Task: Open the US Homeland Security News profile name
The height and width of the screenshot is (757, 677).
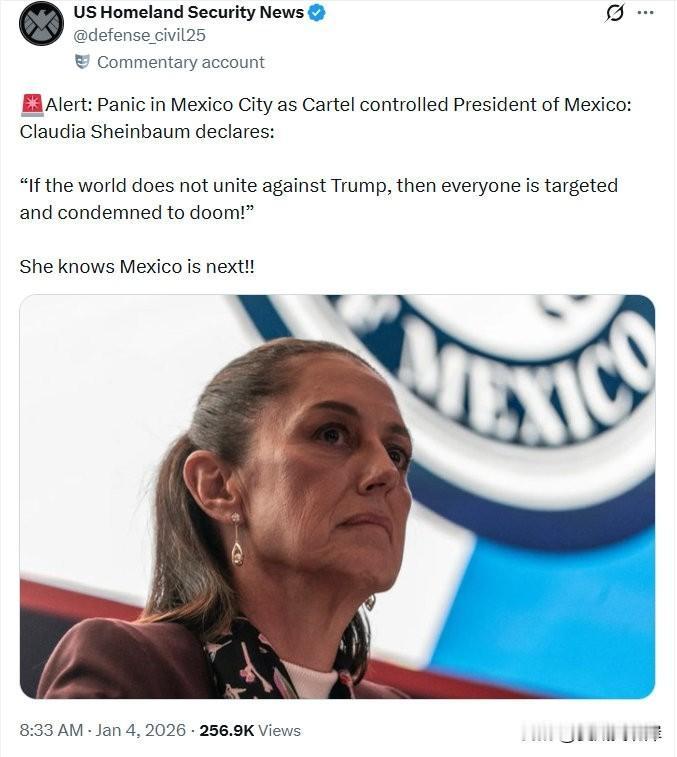Action: tap(189, 13)
